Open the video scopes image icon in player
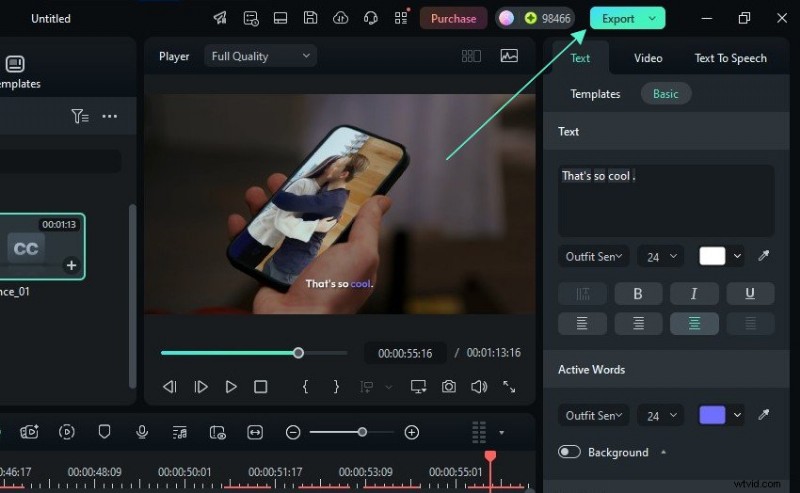The width and height of the screenshot is (800, 493). (509, 56)
